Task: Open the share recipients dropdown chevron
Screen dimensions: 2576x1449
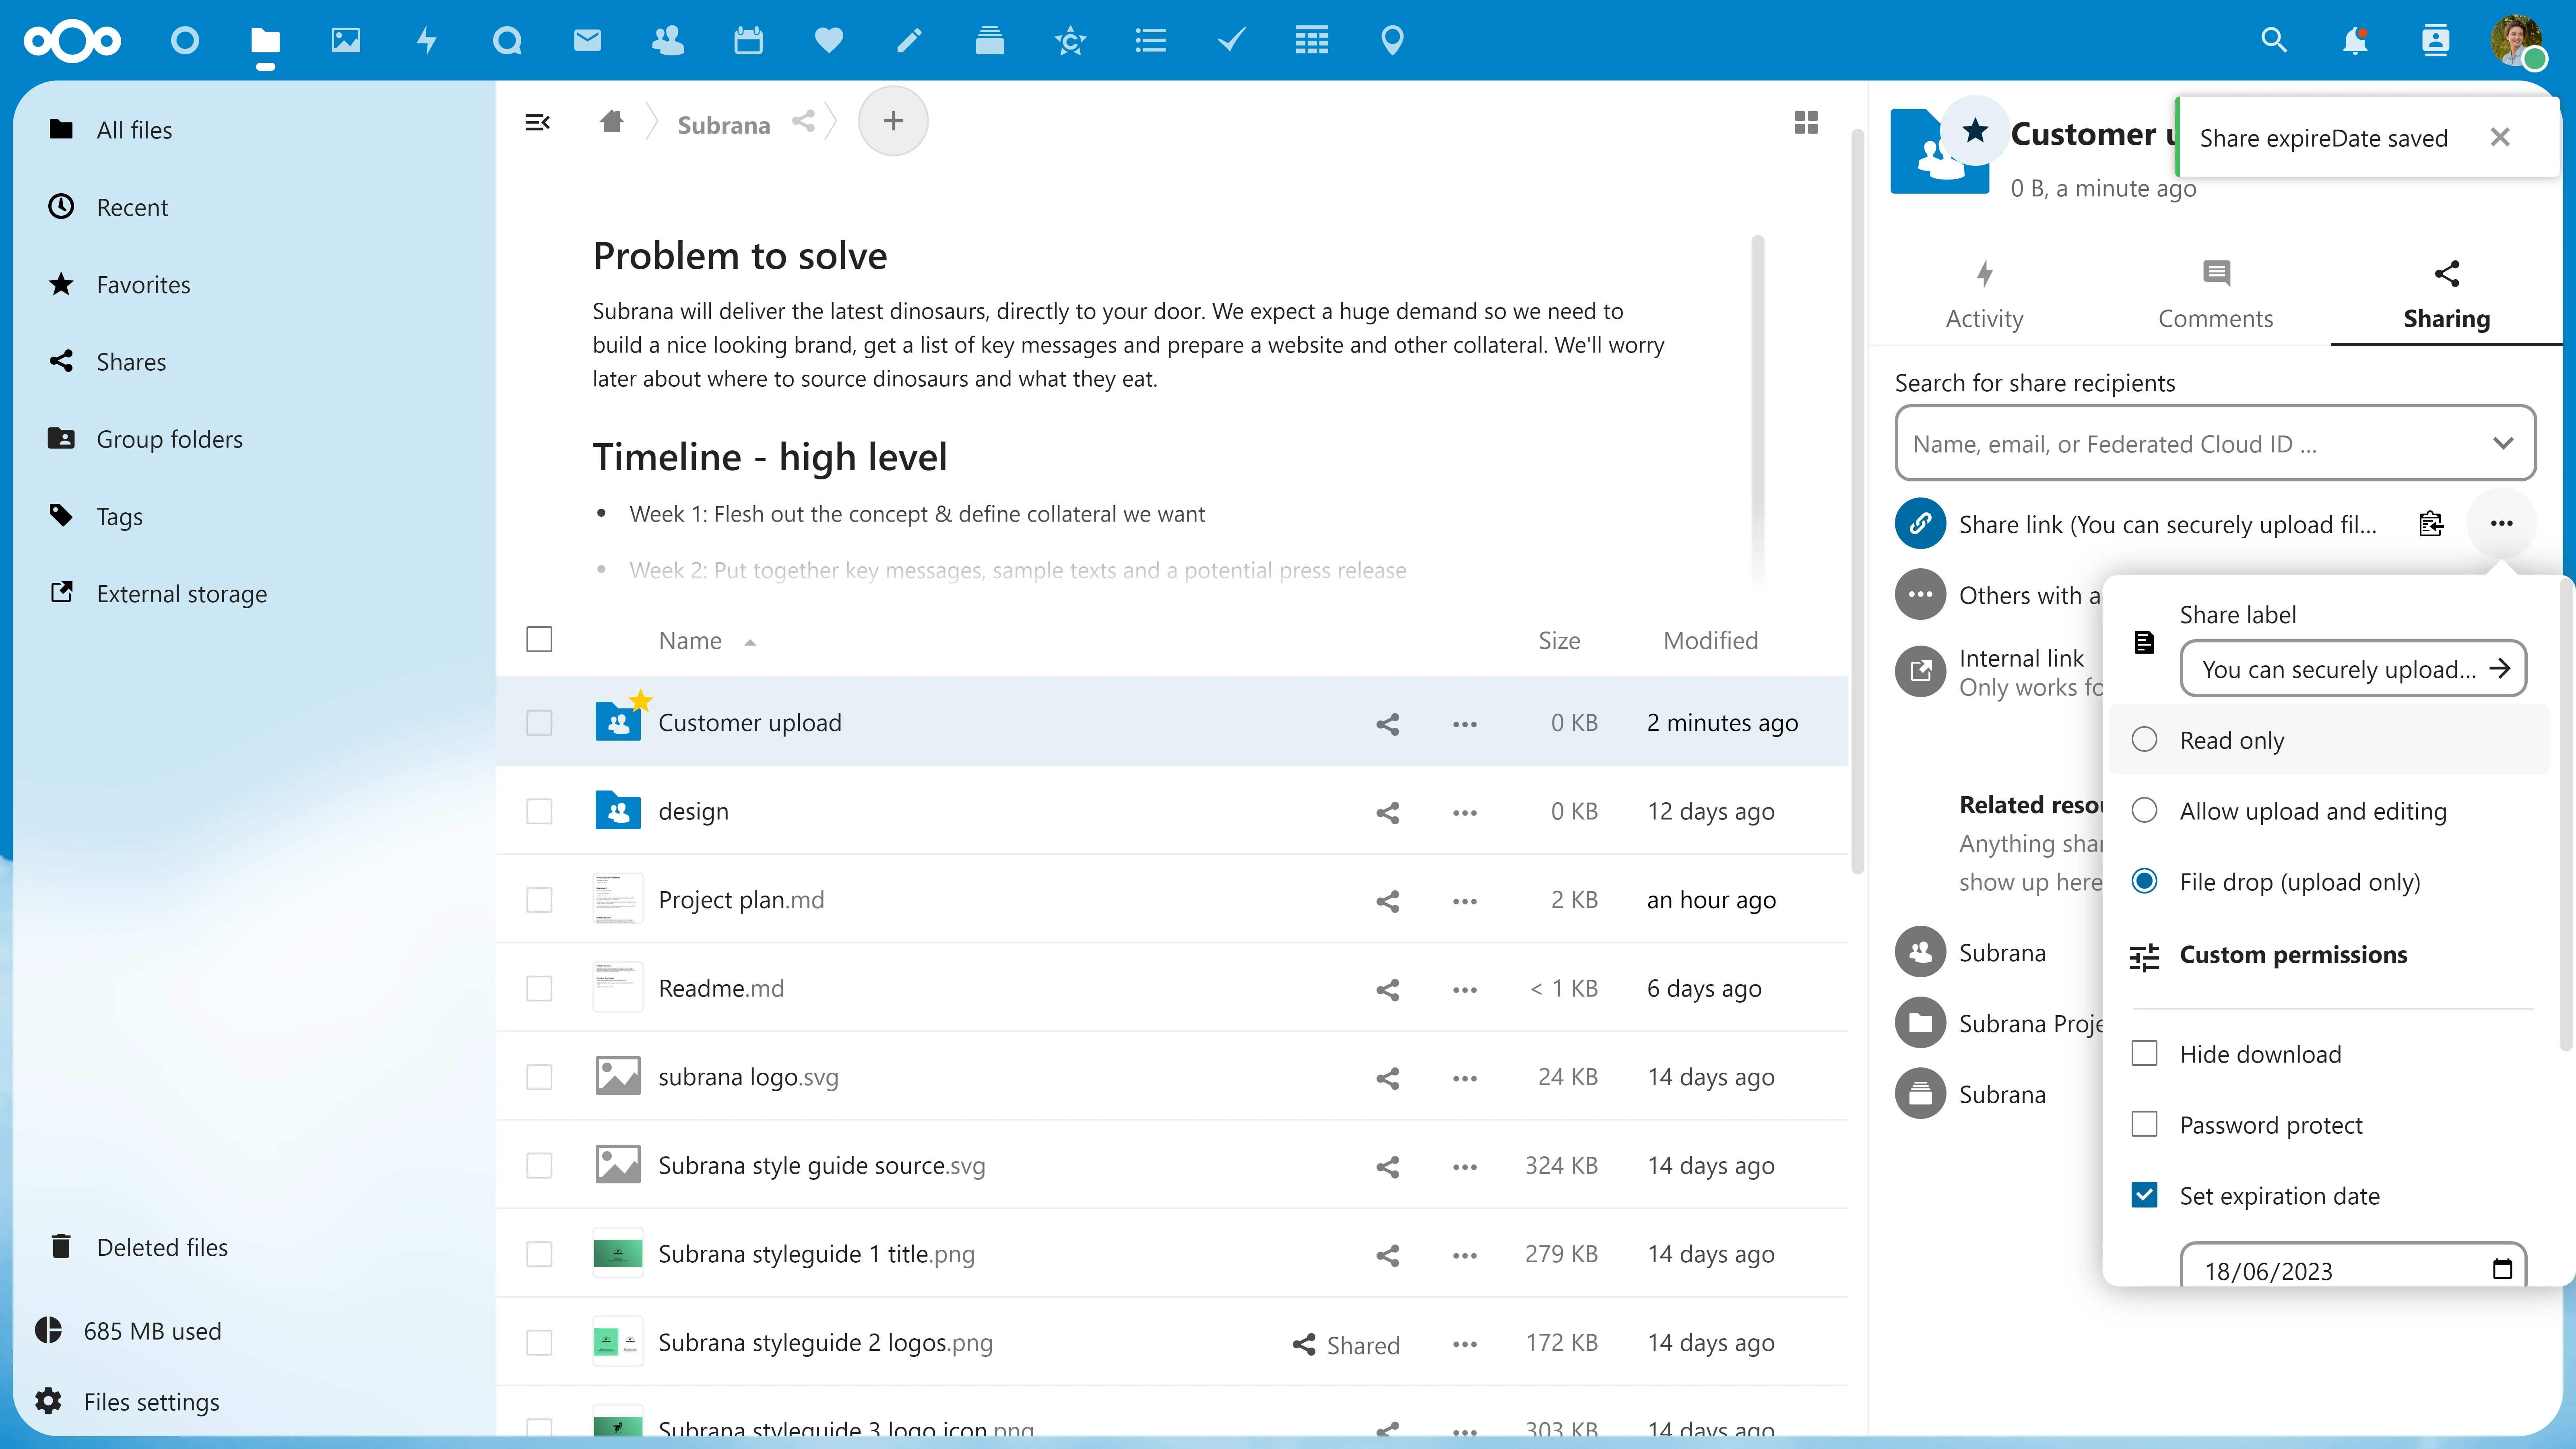Action: click(2504, 443)
